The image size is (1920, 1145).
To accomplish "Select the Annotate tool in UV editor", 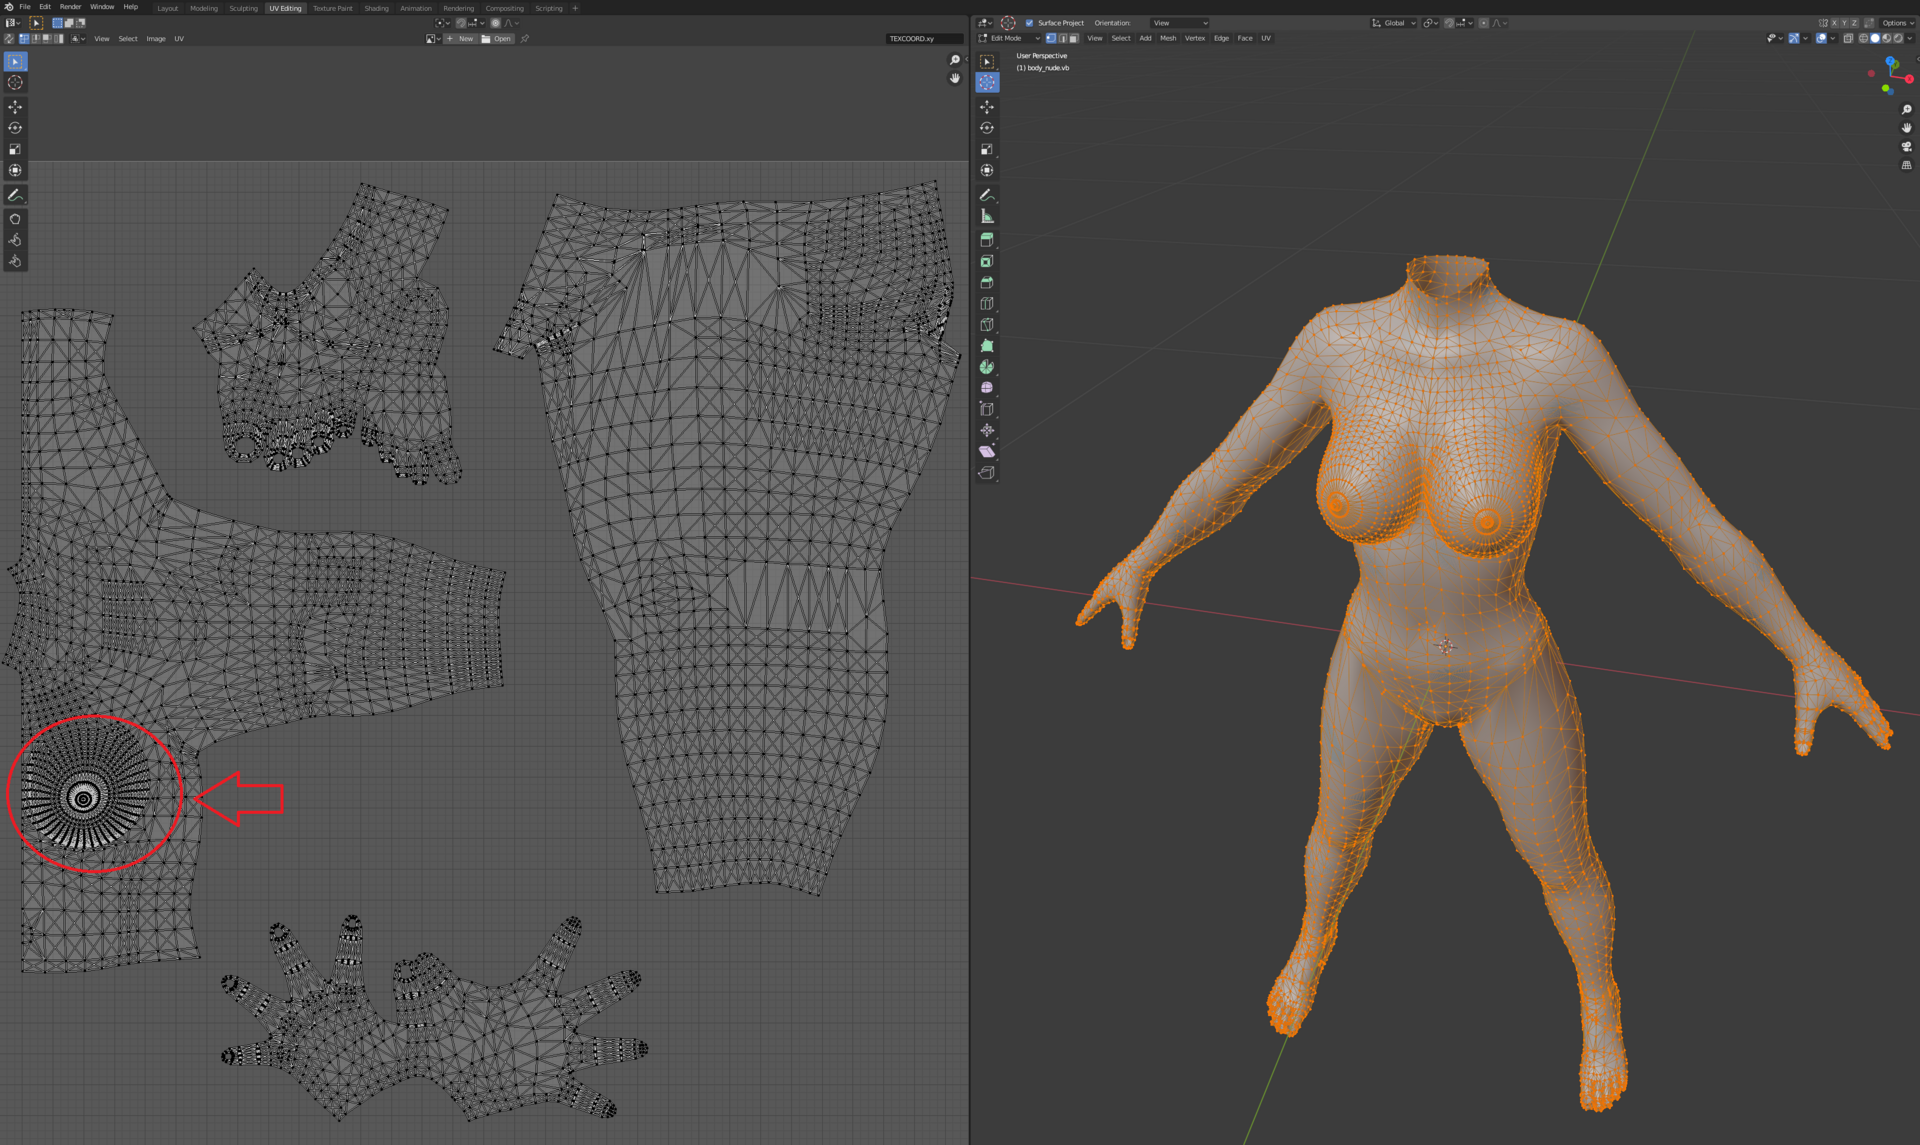I will [x=15, y=195].
